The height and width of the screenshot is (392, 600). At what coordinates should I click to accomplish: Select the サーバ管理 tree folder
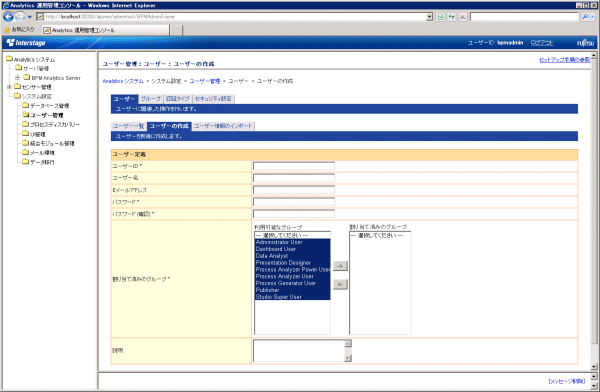point(32,69)
